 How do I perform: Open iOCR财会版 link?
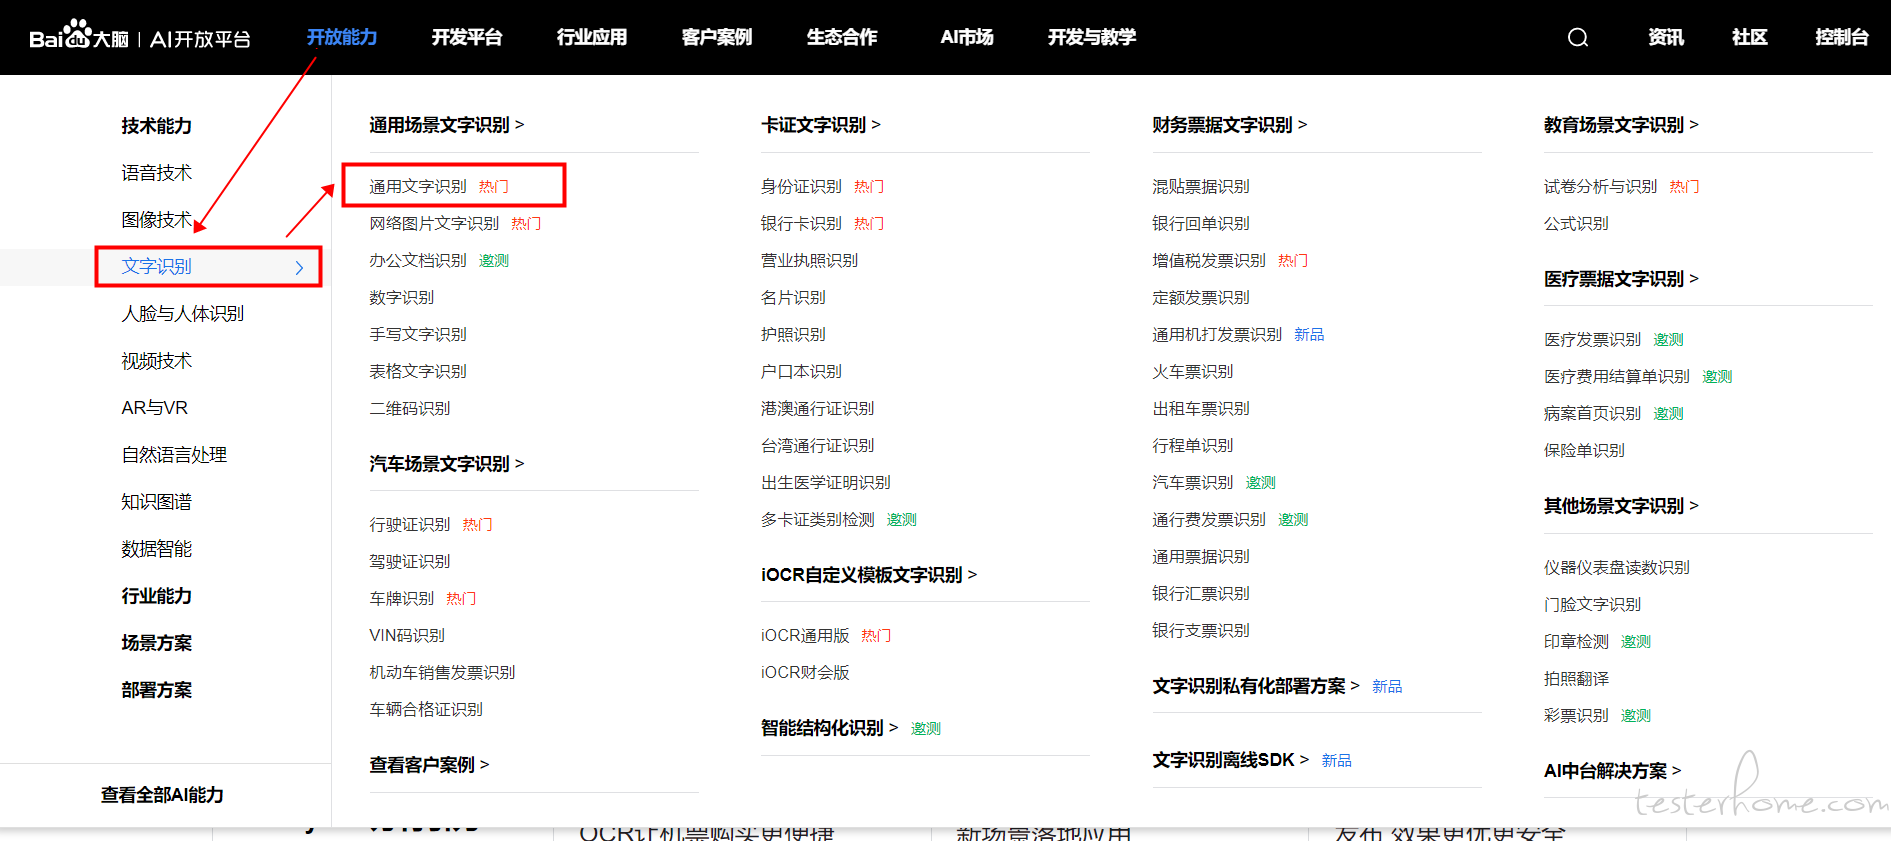(x=805, y=673)
